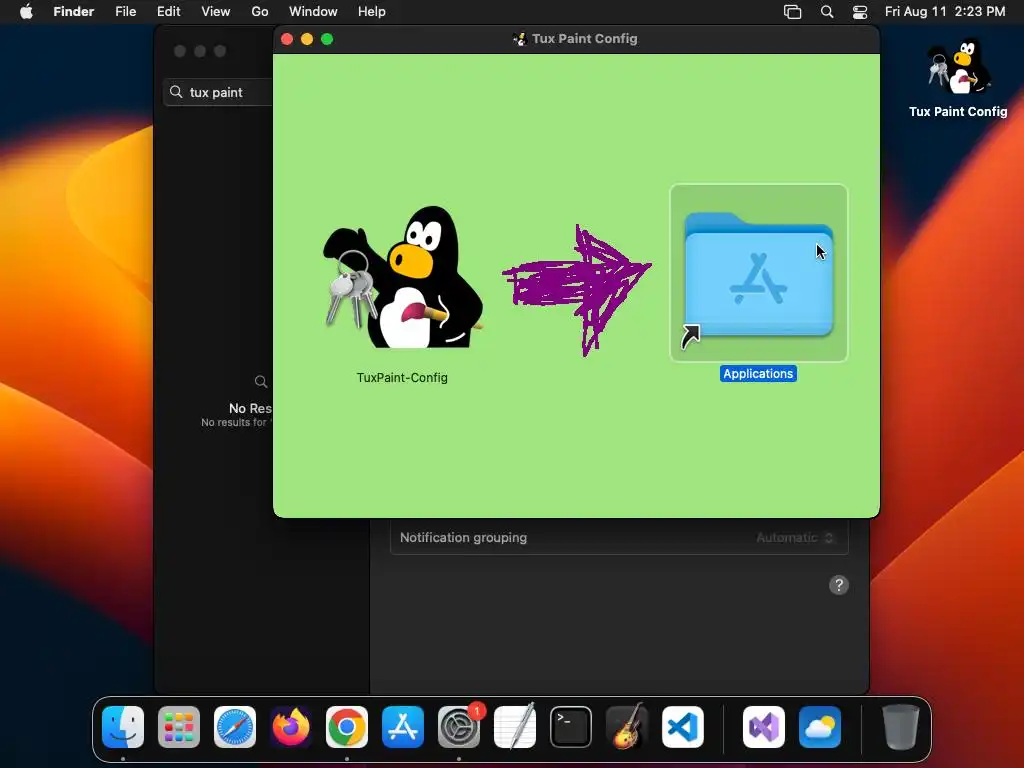Click the tux paint search field in Settings

tap(219, 92)
